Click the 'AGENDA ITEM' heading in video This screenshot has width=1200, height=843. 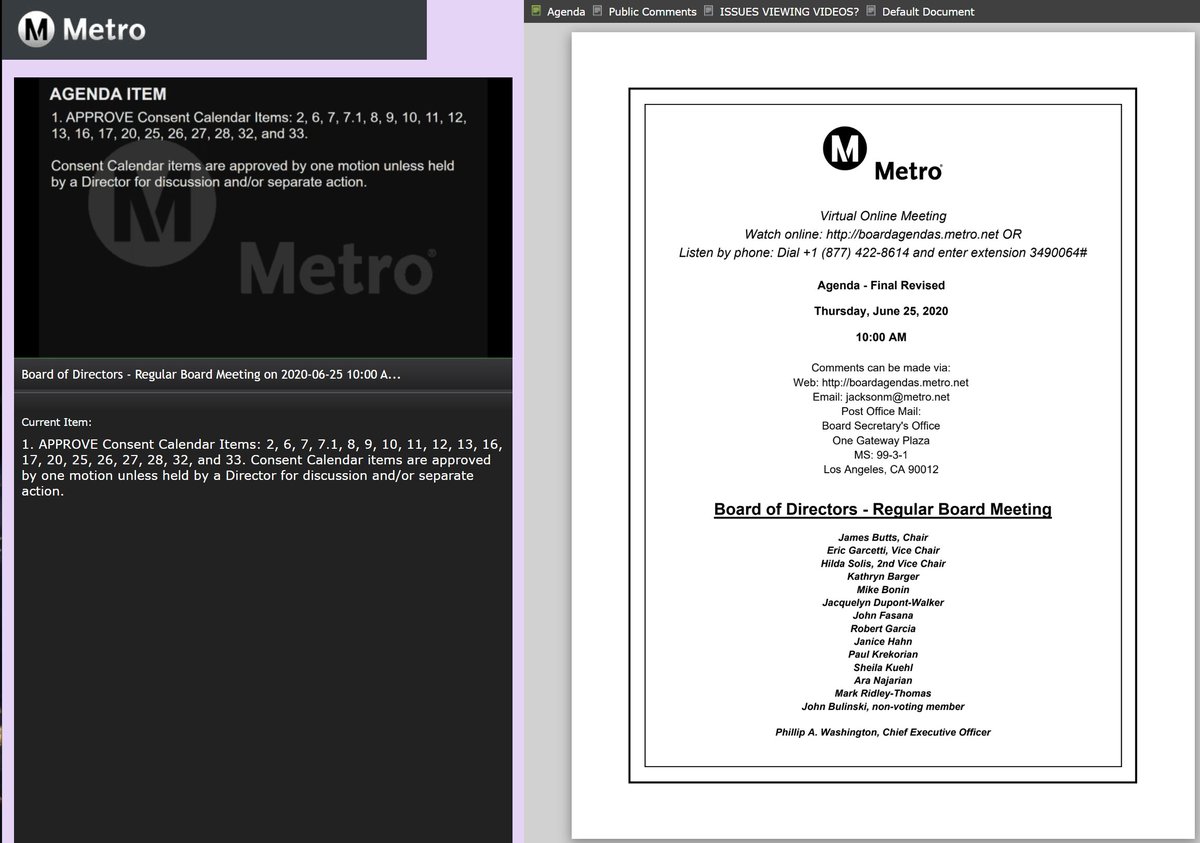(108, 94)
